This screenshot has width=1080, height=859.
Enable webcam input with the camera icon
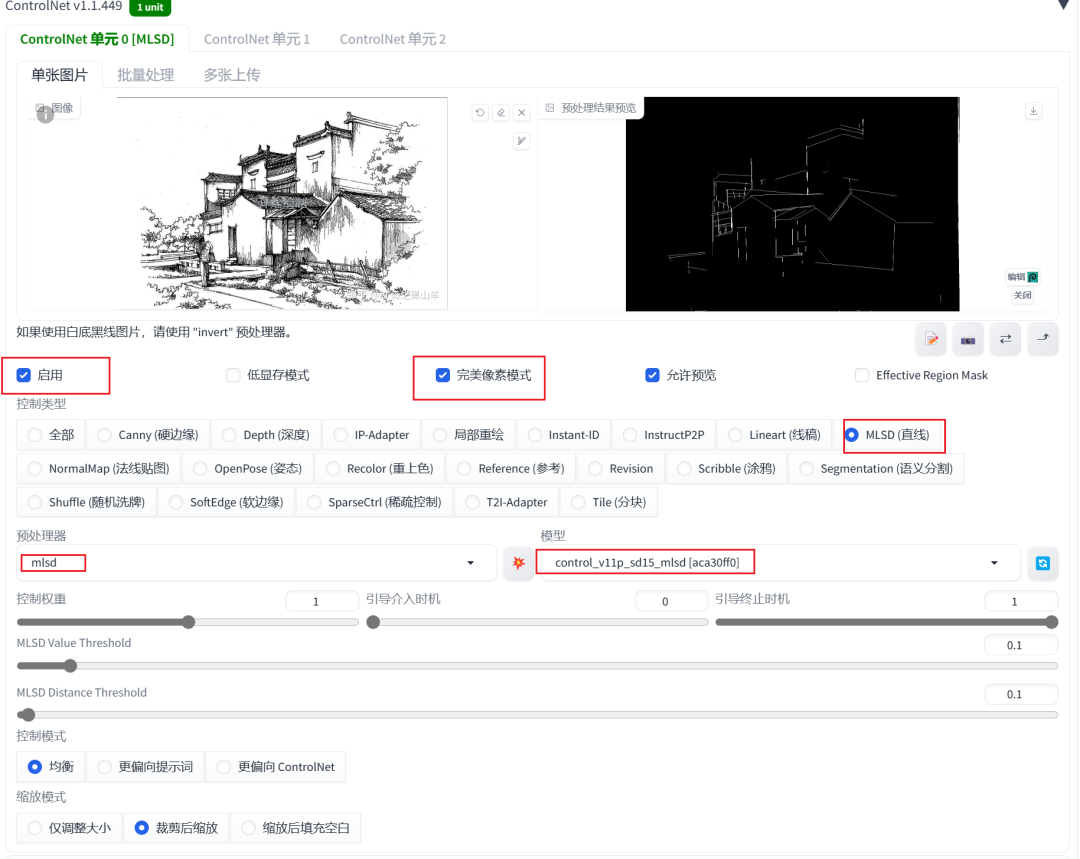tap(968, 339)
